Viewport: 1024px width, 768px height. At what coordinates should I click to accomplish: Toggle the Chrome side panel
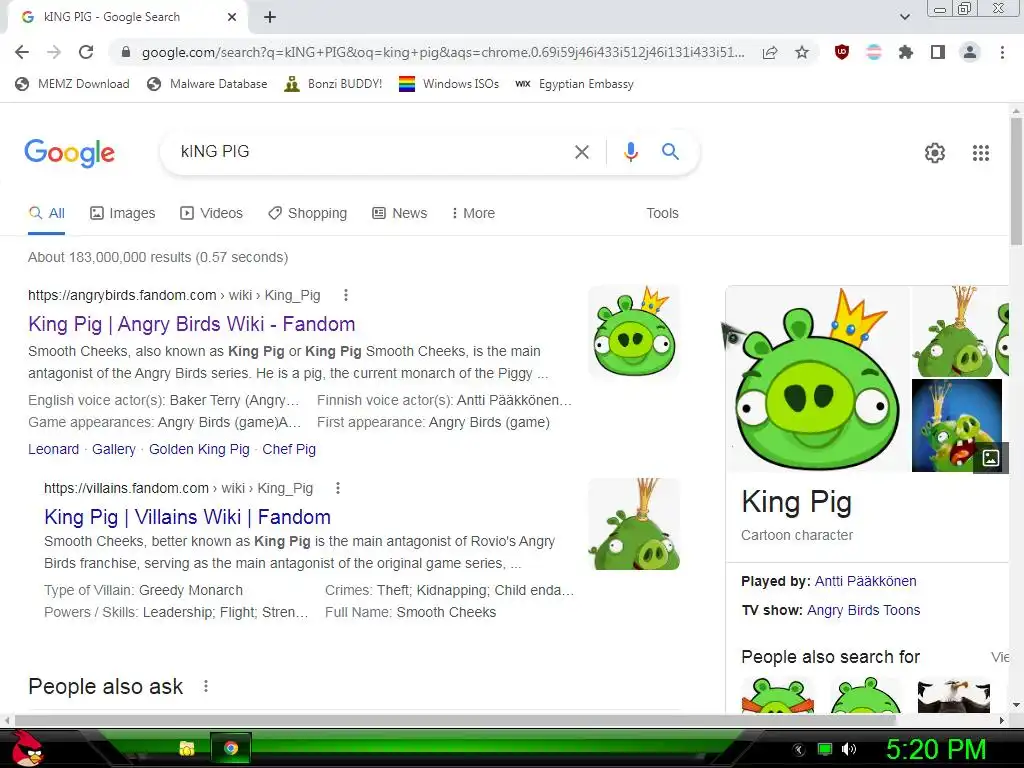click(938, 52)
